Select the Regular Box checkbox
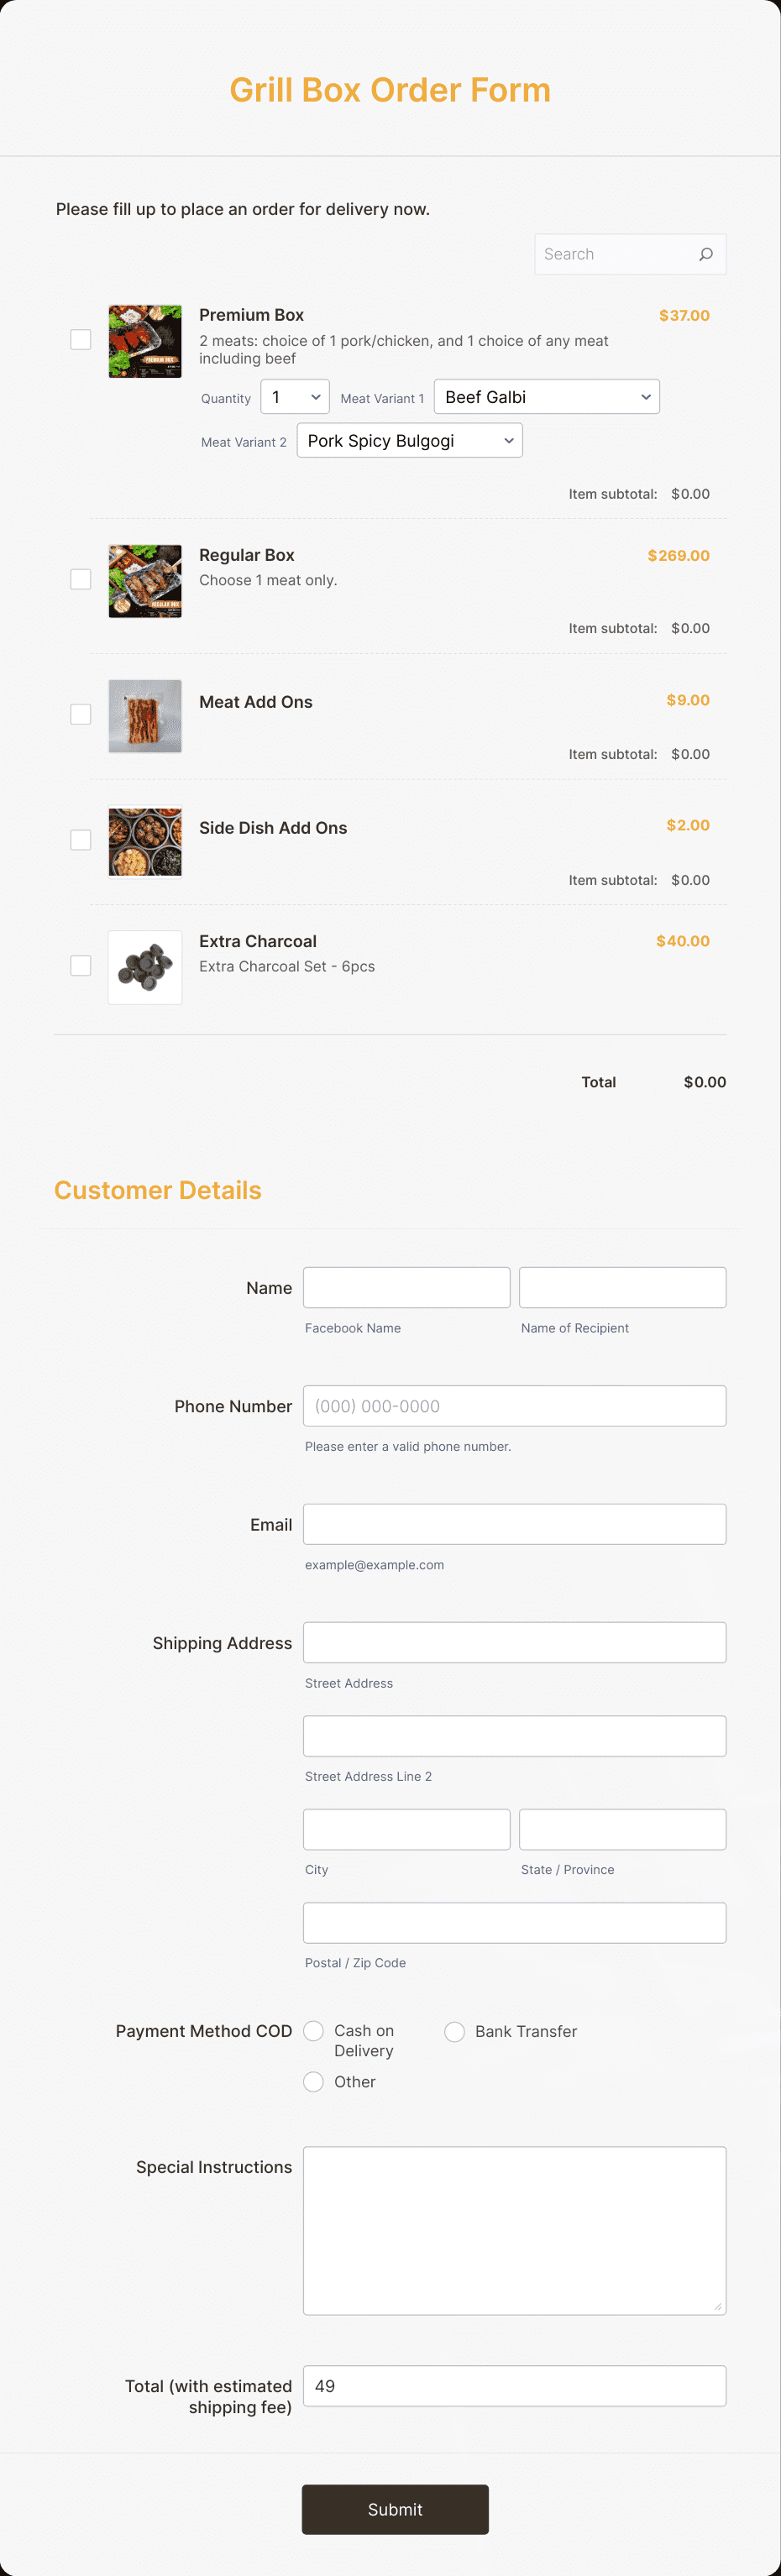Image resolution: width=781 pixels, height=2576 pixels. pos(81,579)
